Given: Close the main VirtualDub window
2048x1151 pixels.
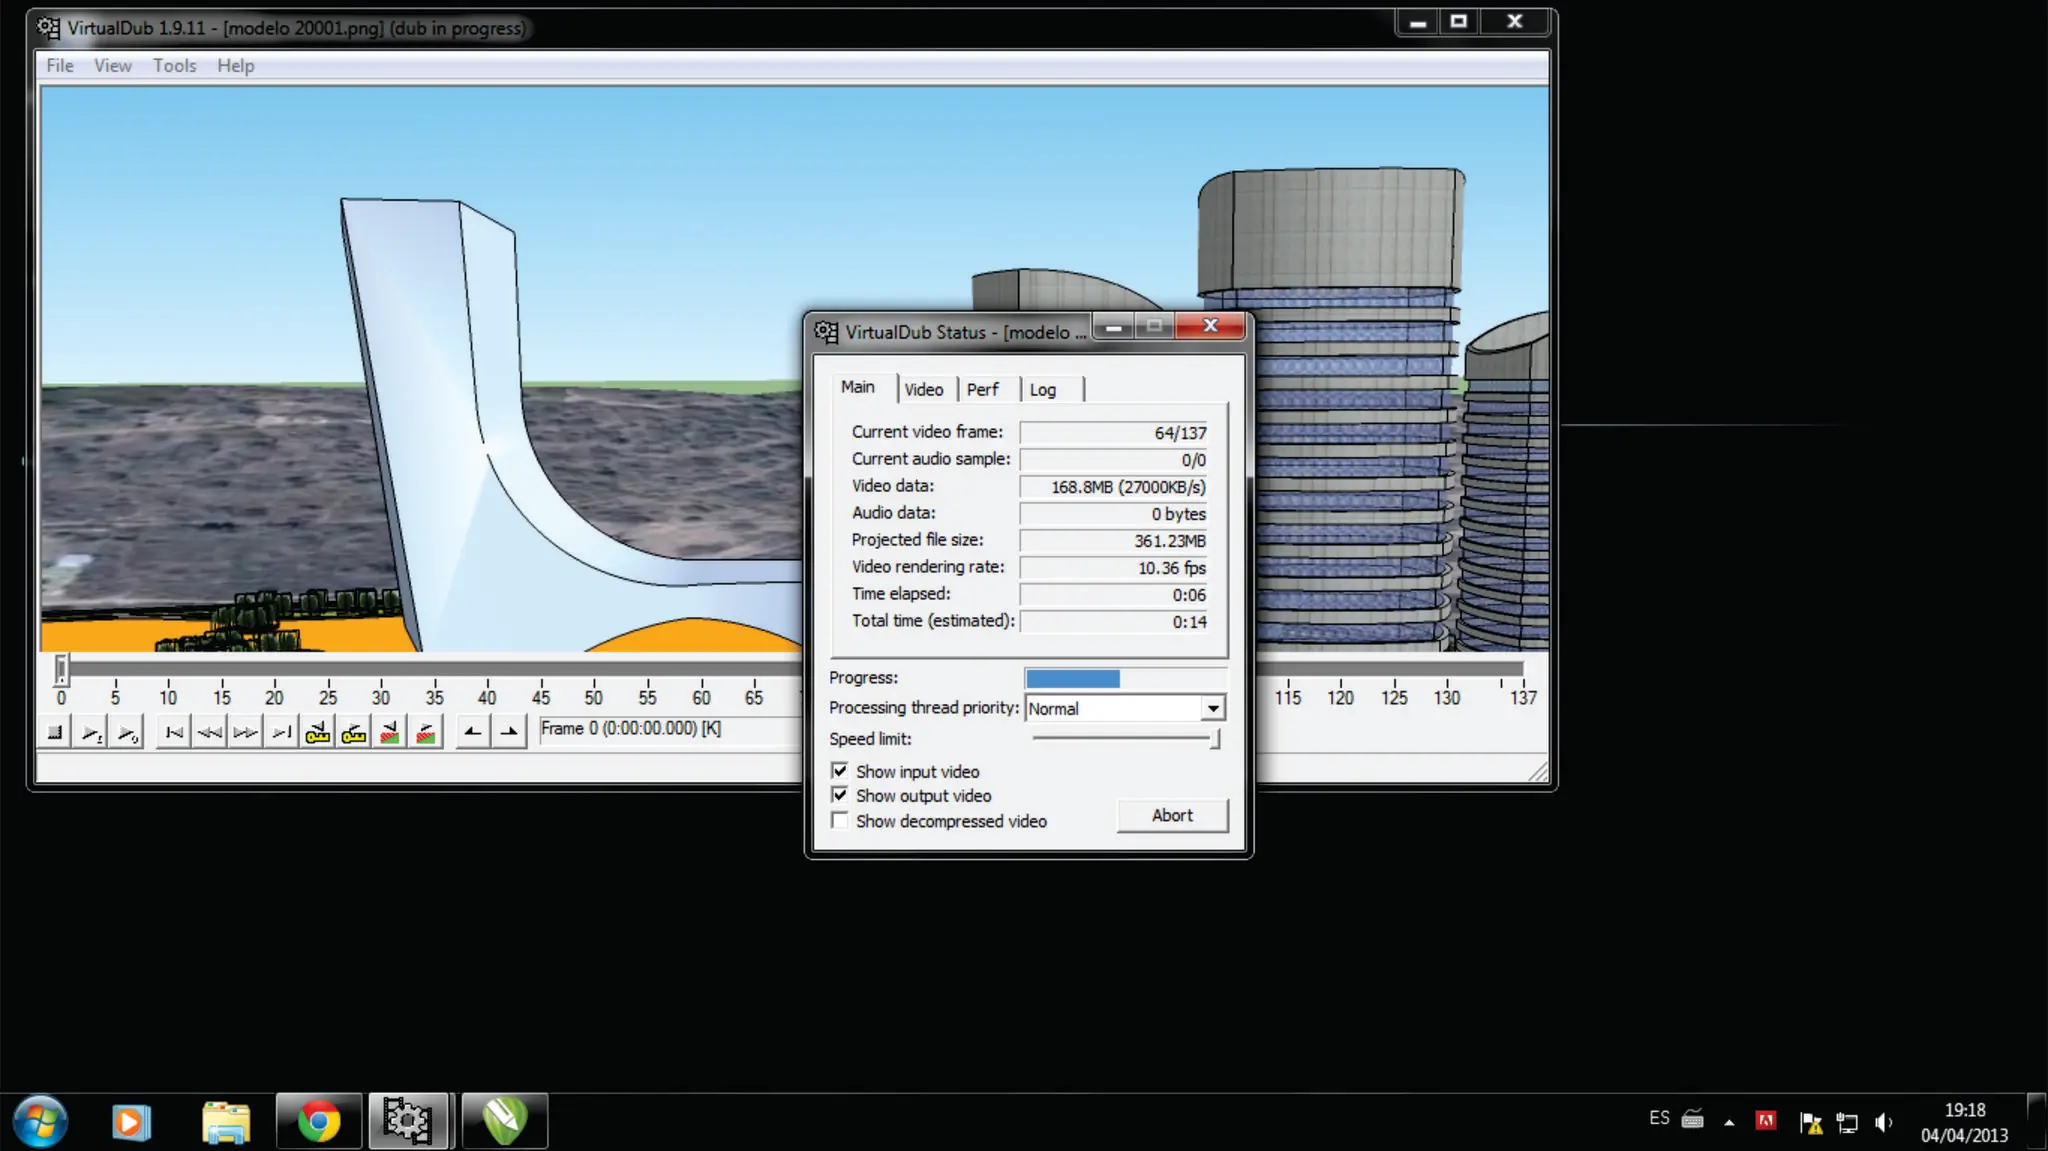Looking at the screenshot, I should [1515, 22].
